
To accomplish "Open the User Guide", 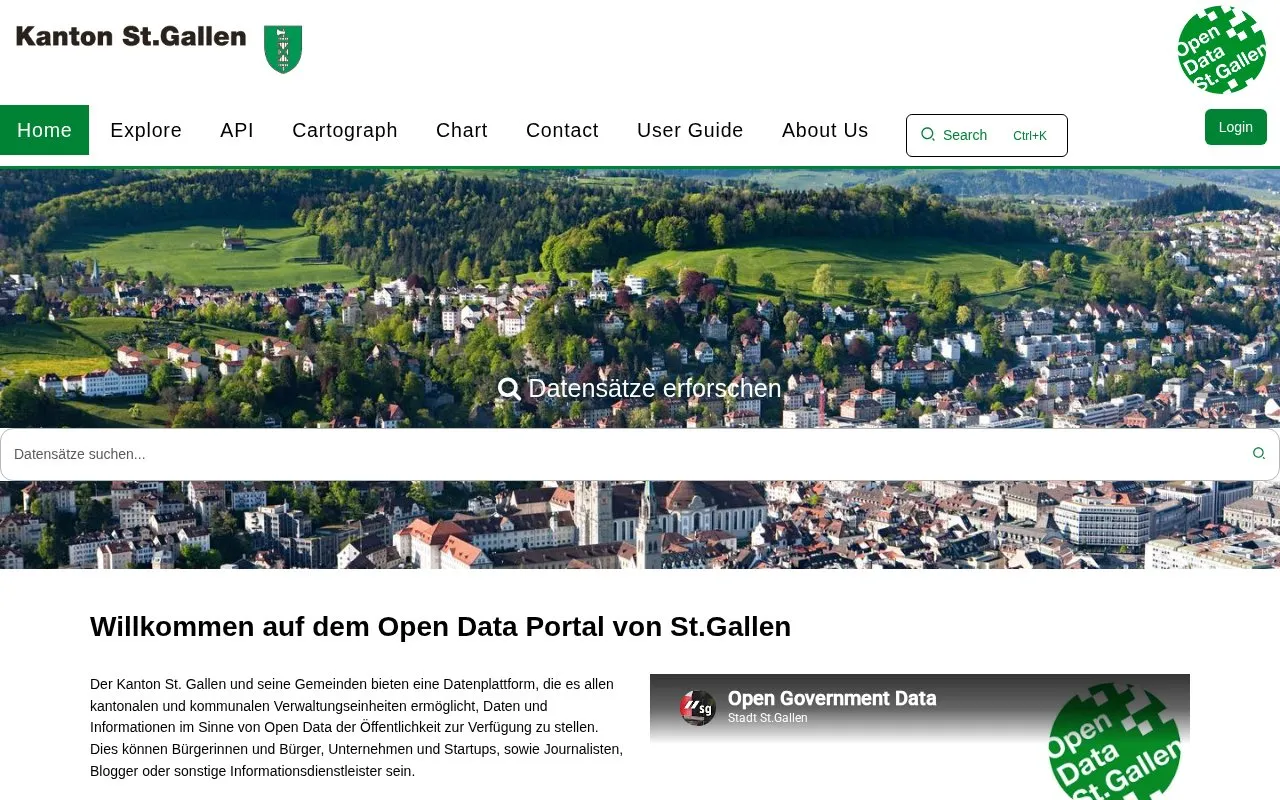I will click(x=690, y=130).
